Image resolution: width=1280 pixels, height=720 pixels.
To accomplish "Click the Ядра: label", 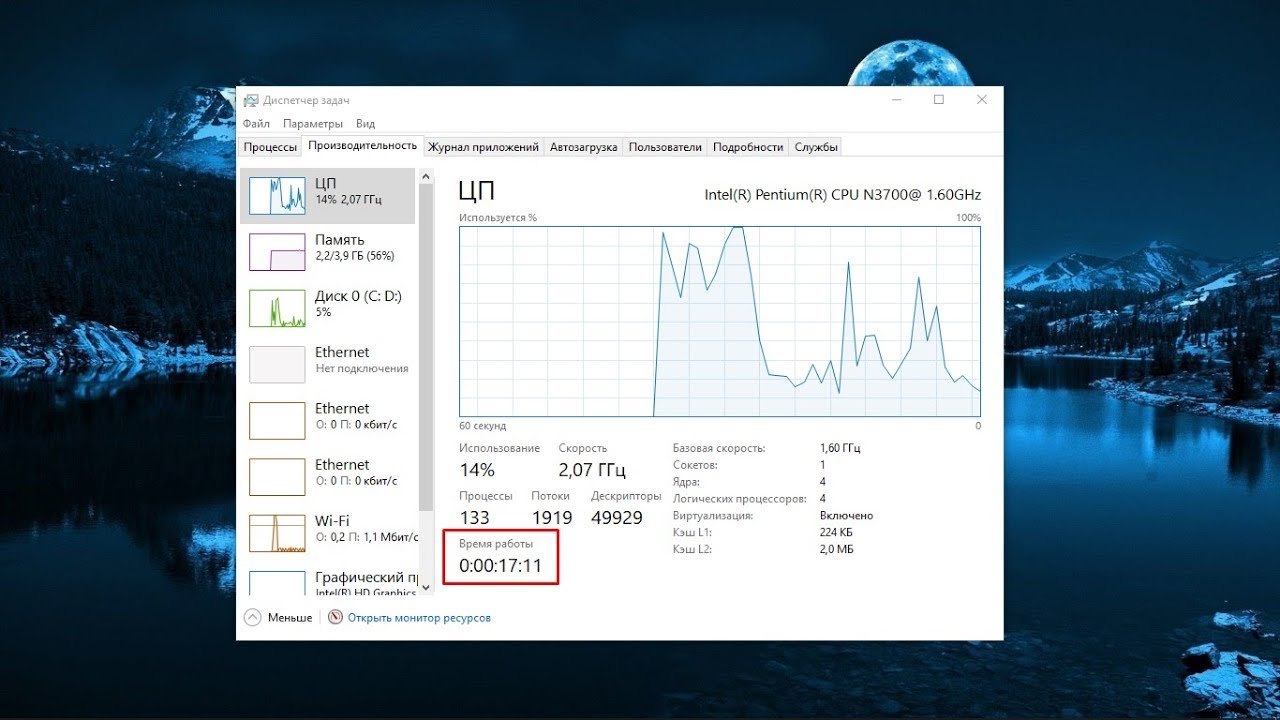I will [x=687, y=482].
